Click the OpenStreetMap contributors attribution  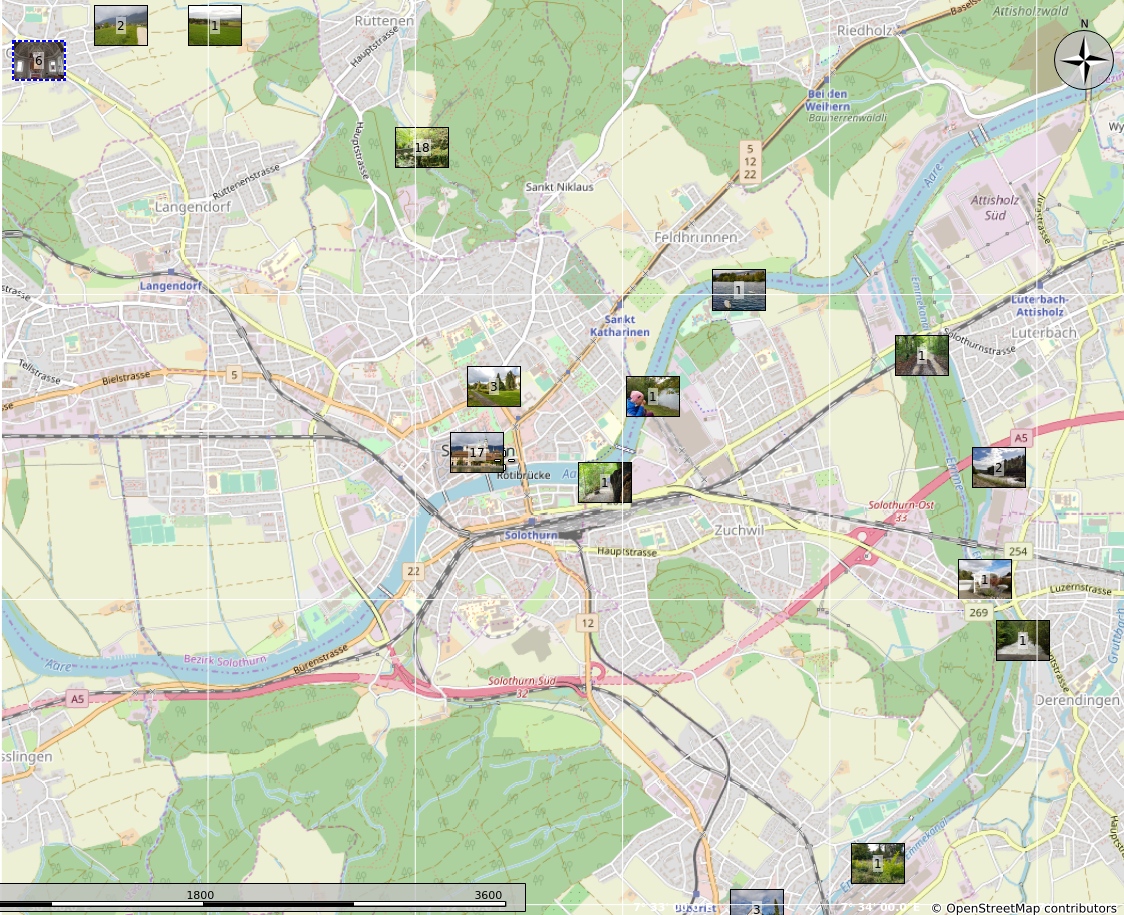coord(1023,907)
